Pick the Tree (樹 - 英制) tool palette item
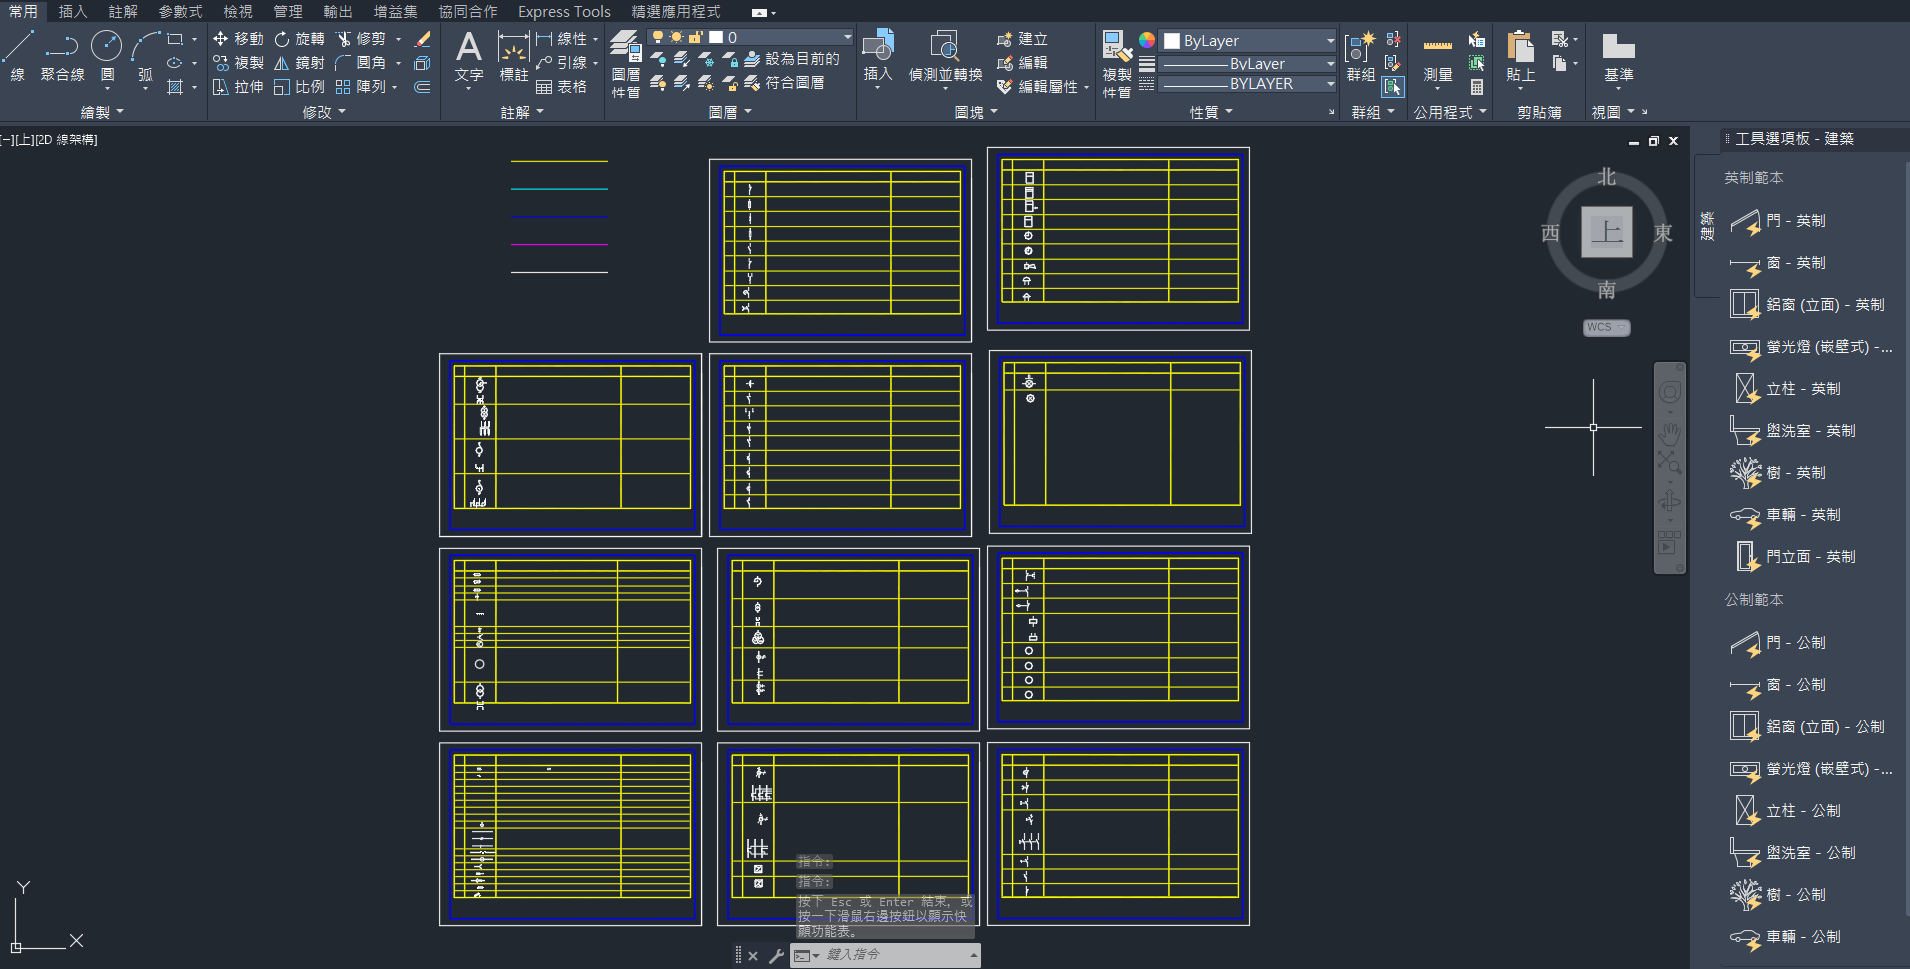 point(1792,473)
